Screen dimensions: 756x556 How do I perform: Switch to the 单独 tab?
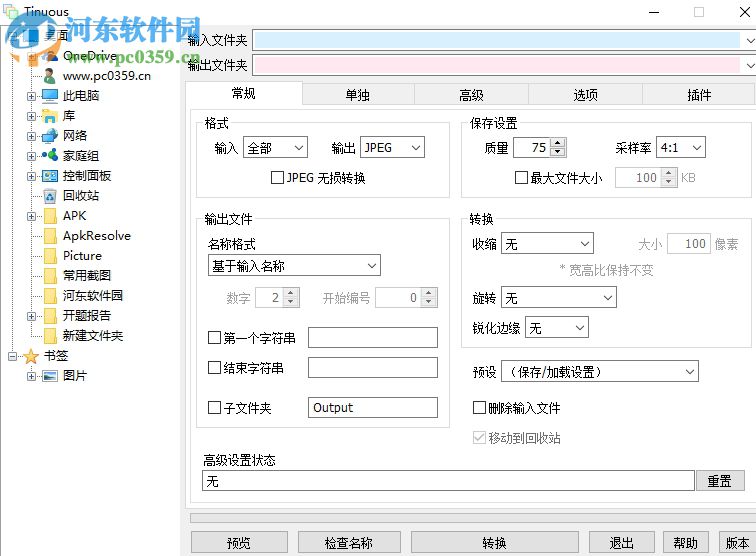pyautogui.click(x=358, y=95)
